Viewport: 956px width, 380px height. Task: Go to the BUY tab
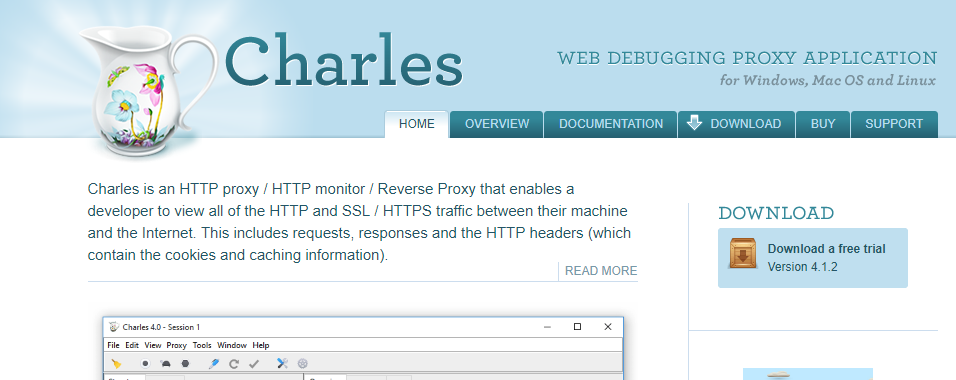823,124
